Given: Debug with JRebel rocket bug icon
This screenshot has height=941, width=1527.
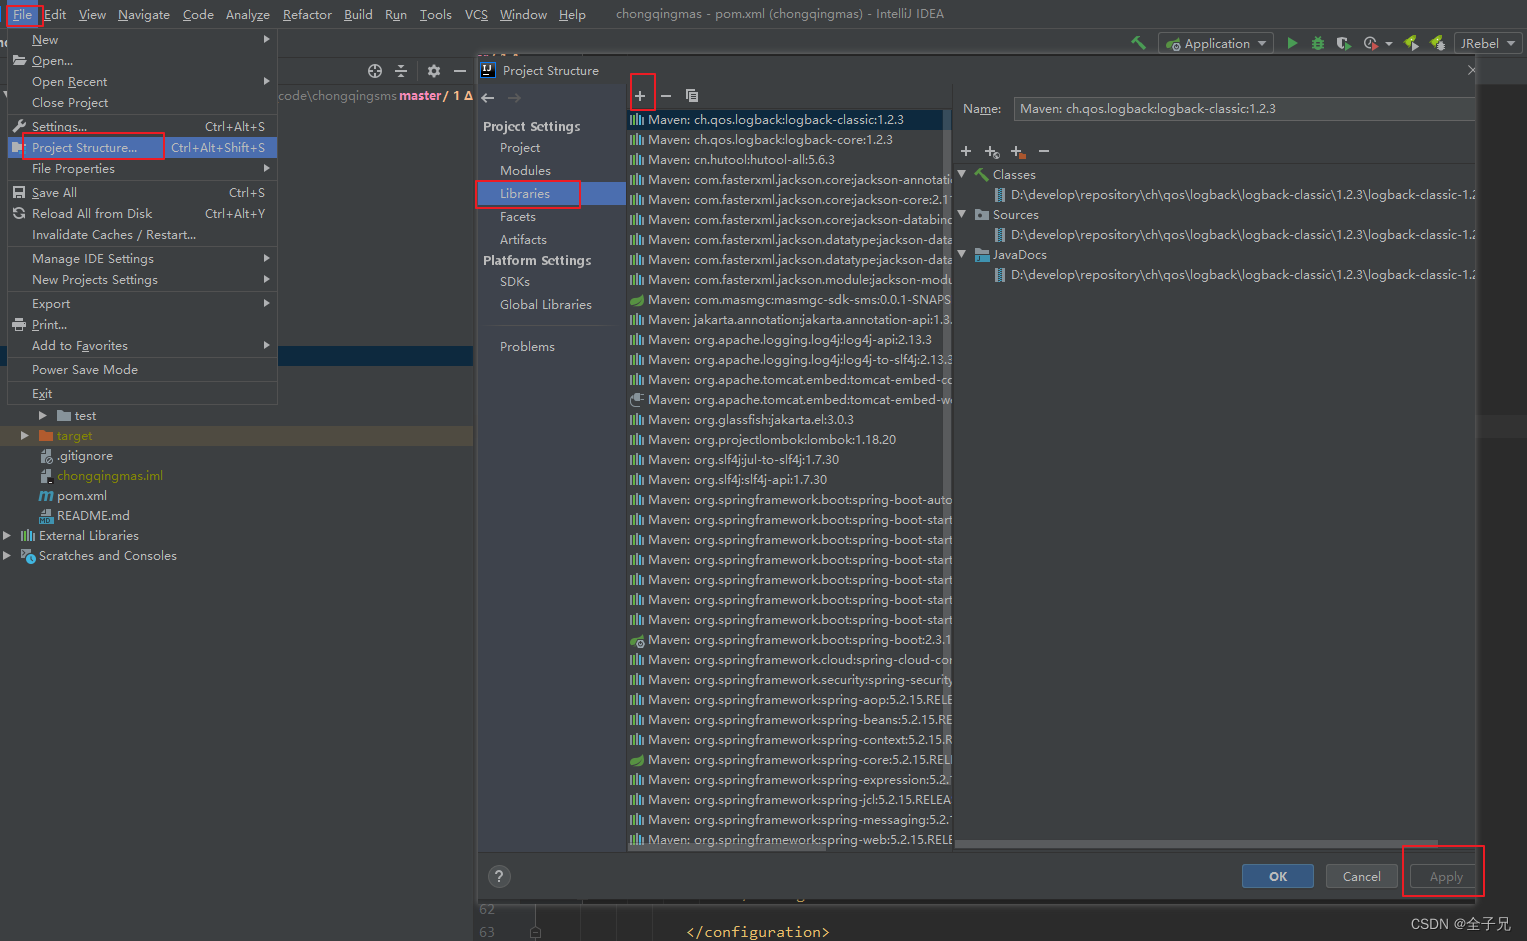Looking at the screenshot, I should click(x=1437, y=43).
